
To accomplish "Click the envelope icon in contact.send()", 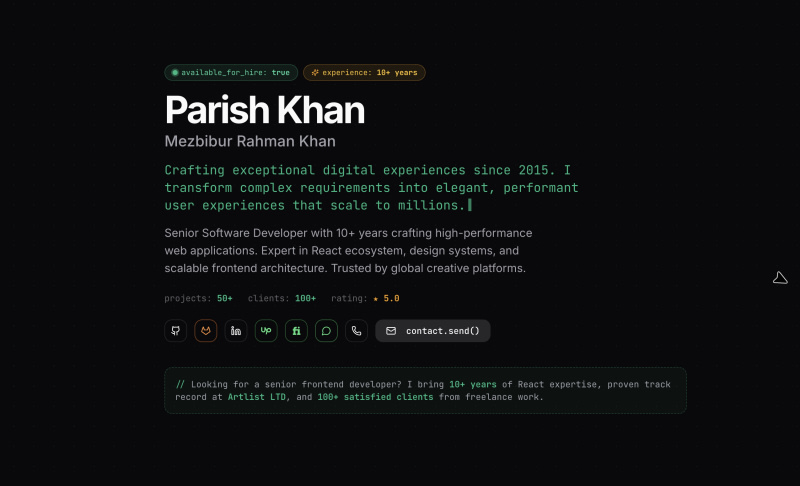I will (x=391, y=330).
